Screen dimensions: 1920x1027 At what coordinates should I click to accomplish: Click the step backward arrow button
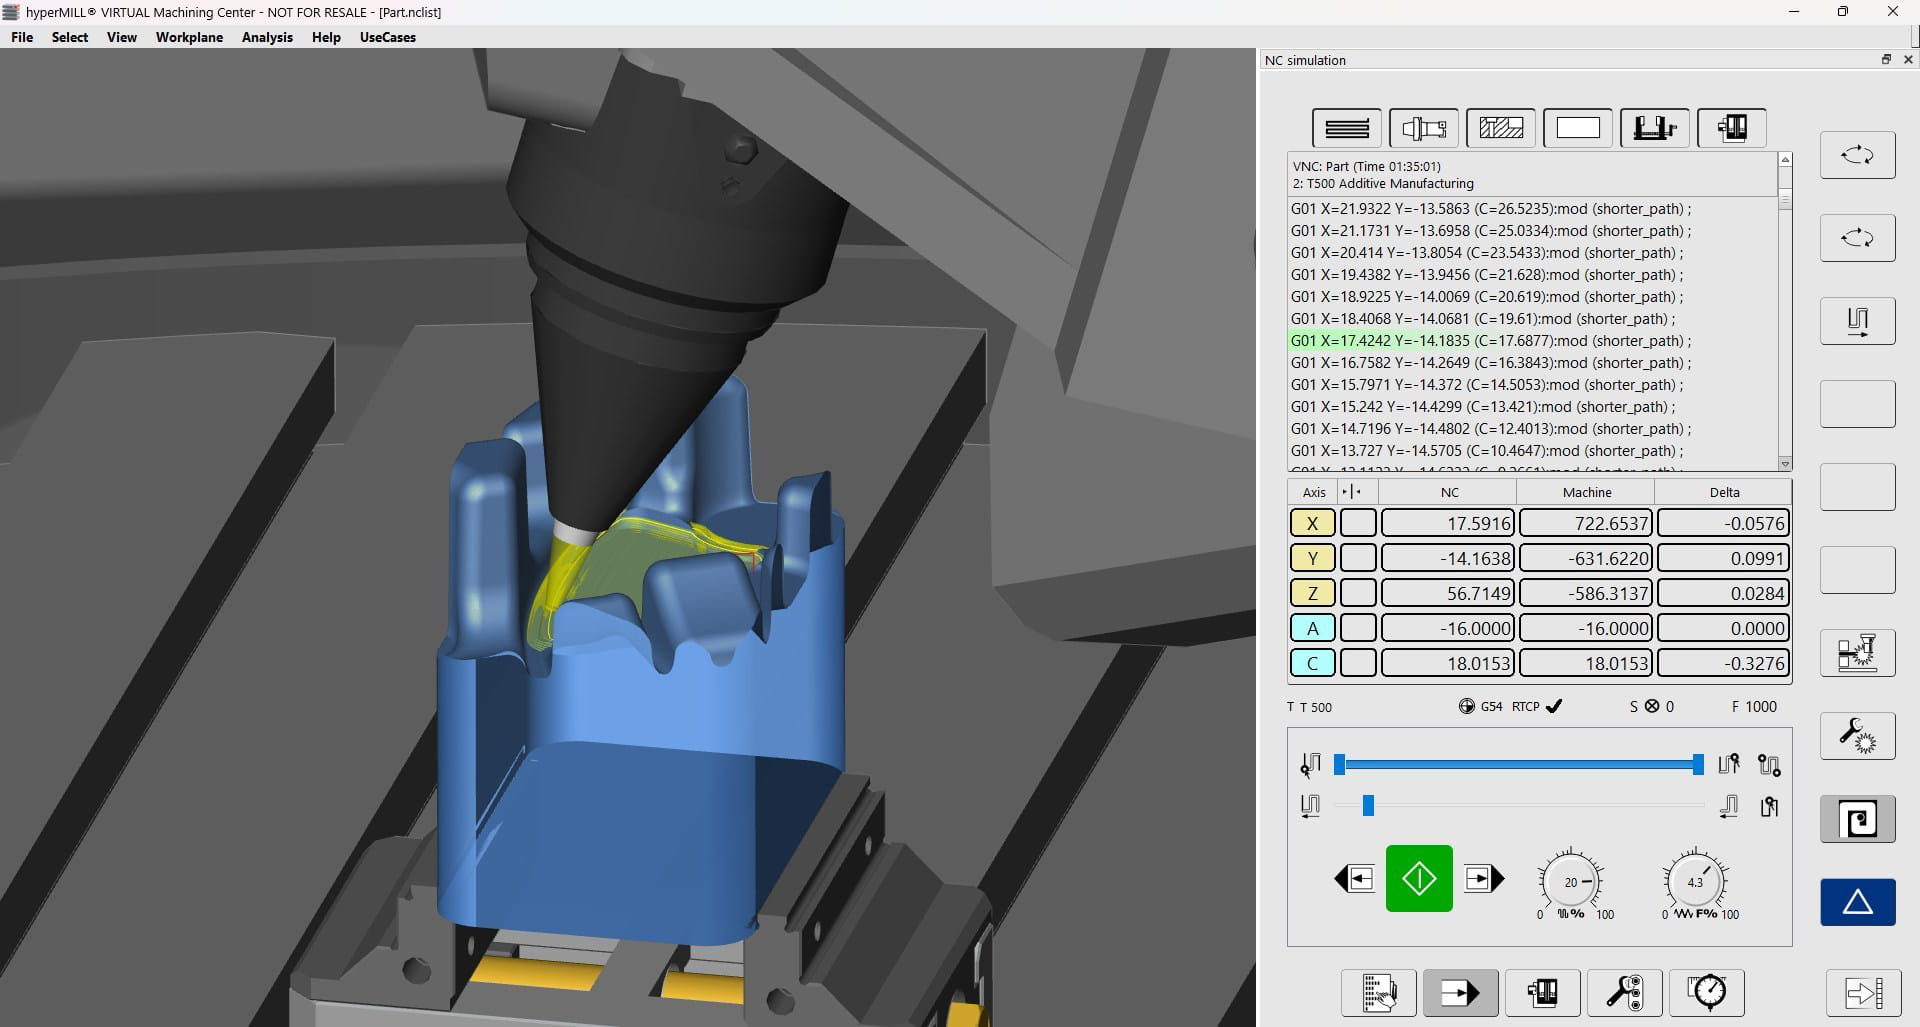1355,879
